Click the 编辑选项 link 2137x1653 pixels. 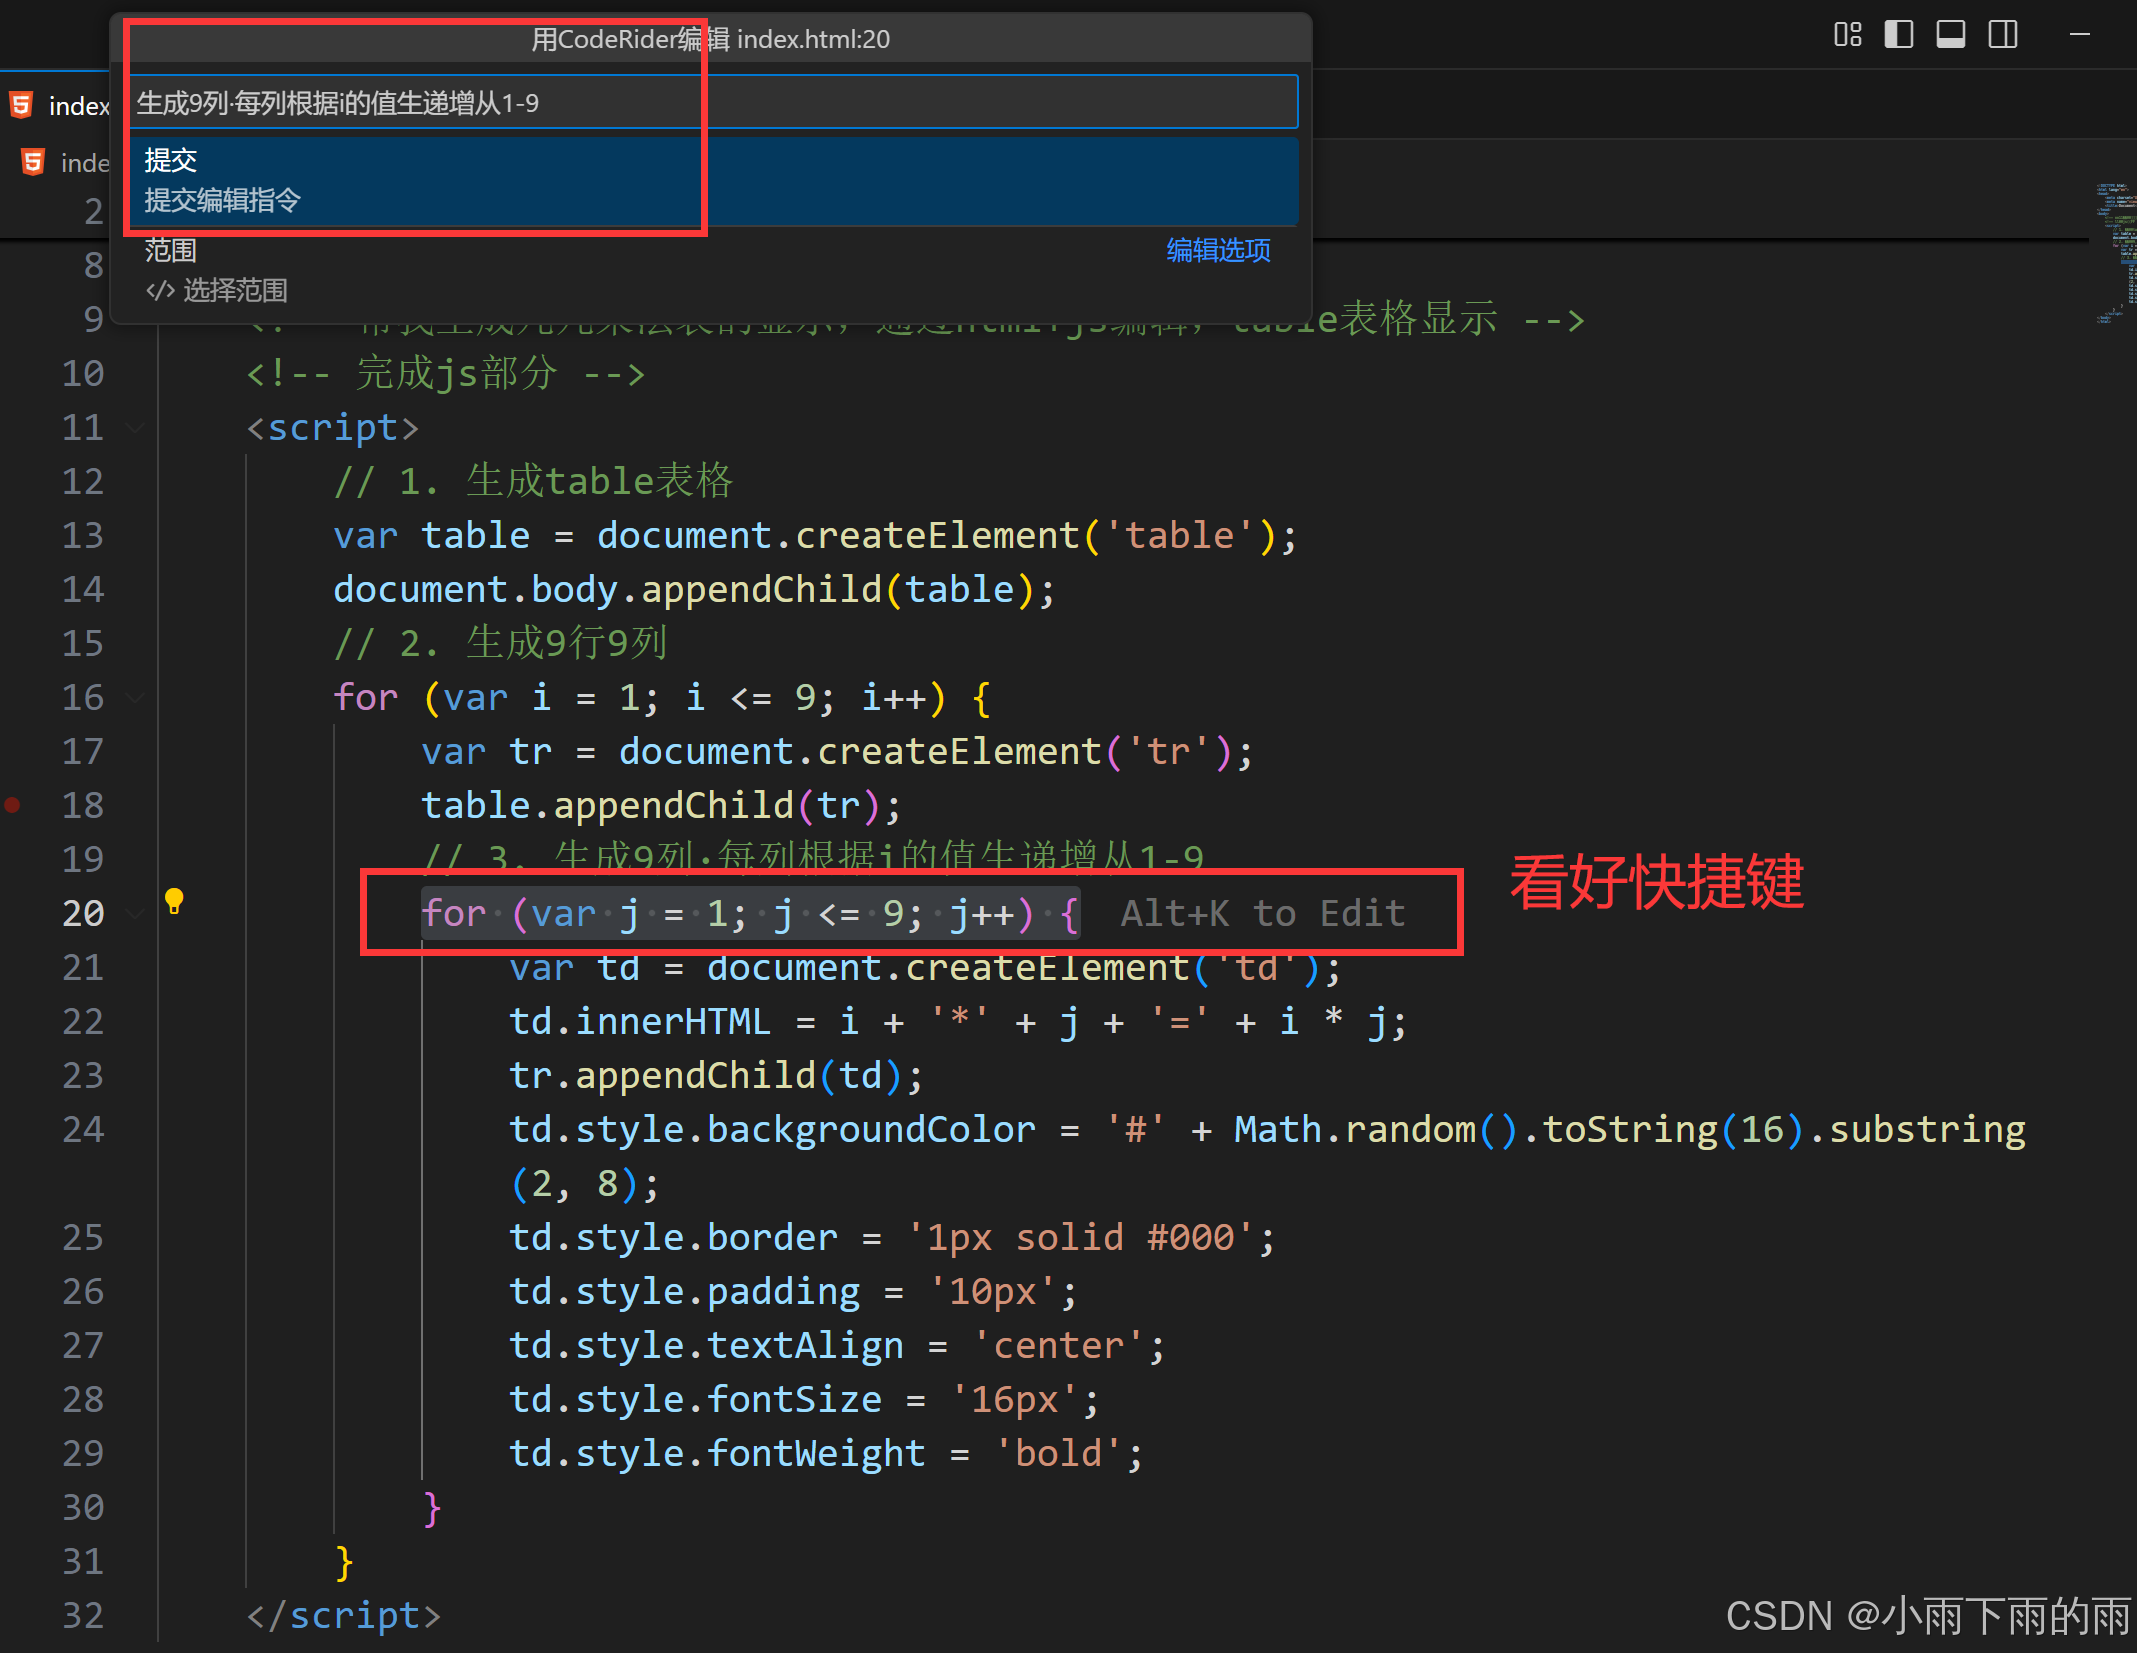pyautogui.click(x=1218, y=250)
